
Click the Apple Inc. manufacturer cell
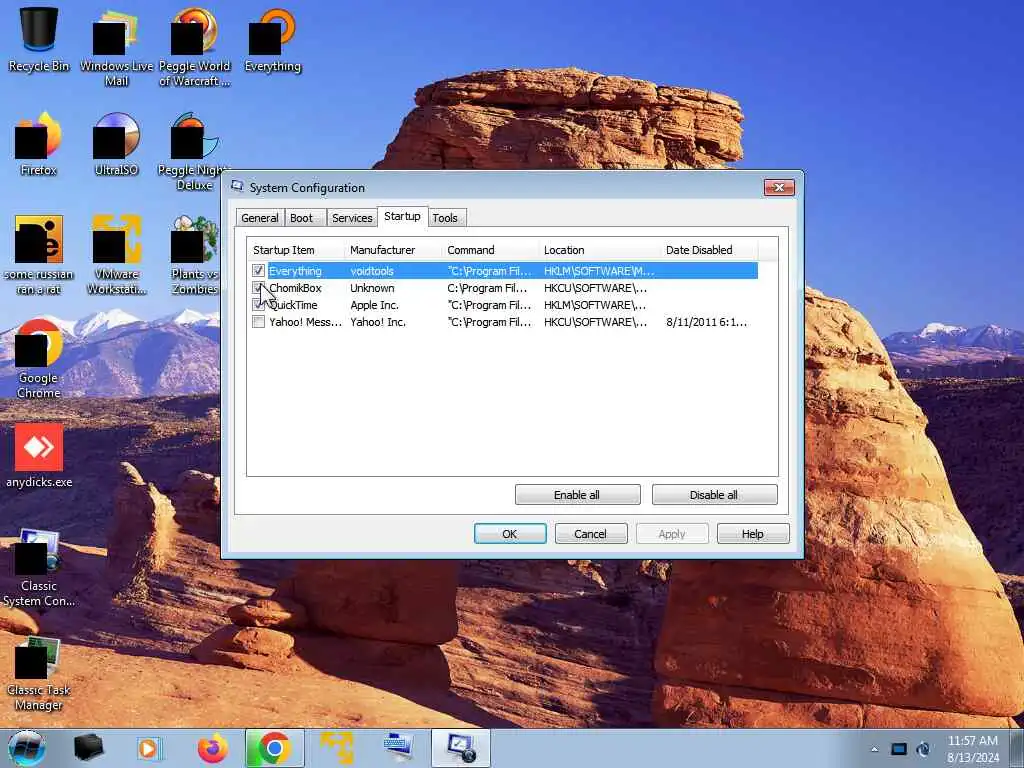pyautogui.click(x=374, y=305)
